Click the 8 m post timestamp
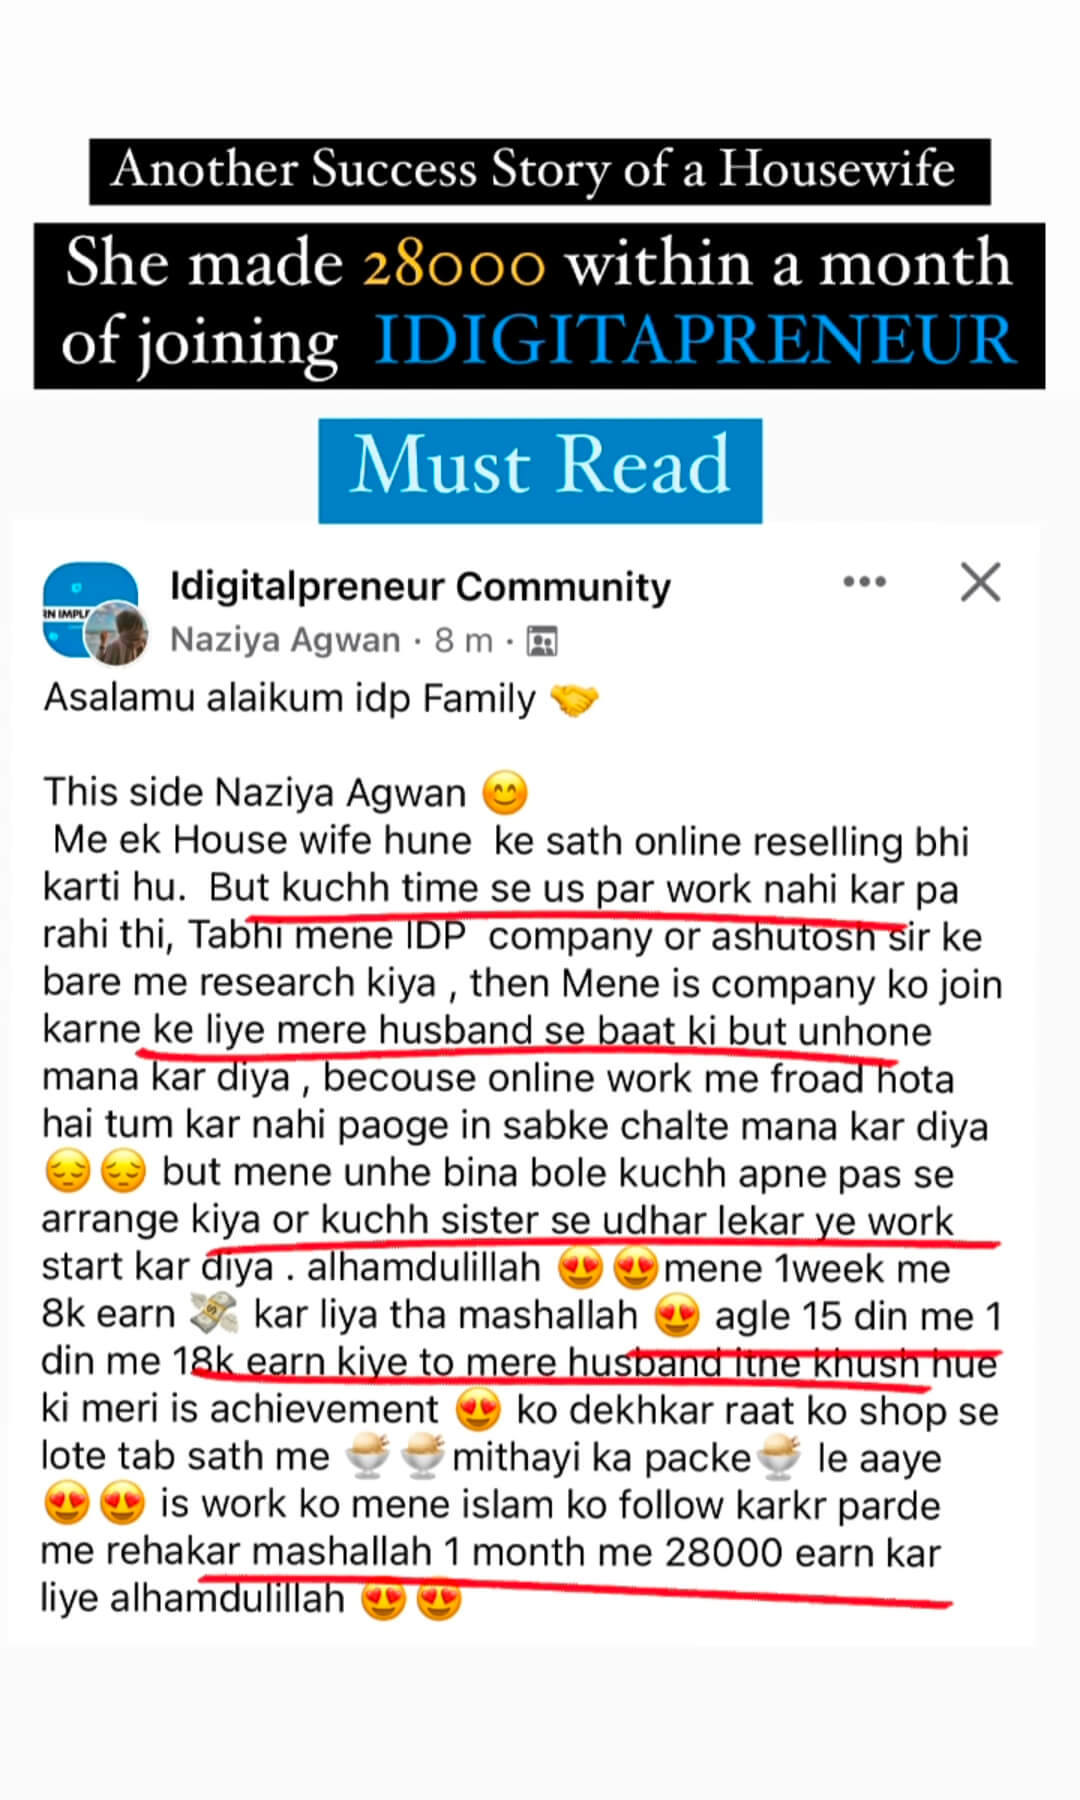Screen dimensions: 1080x1800 [463, 640]
